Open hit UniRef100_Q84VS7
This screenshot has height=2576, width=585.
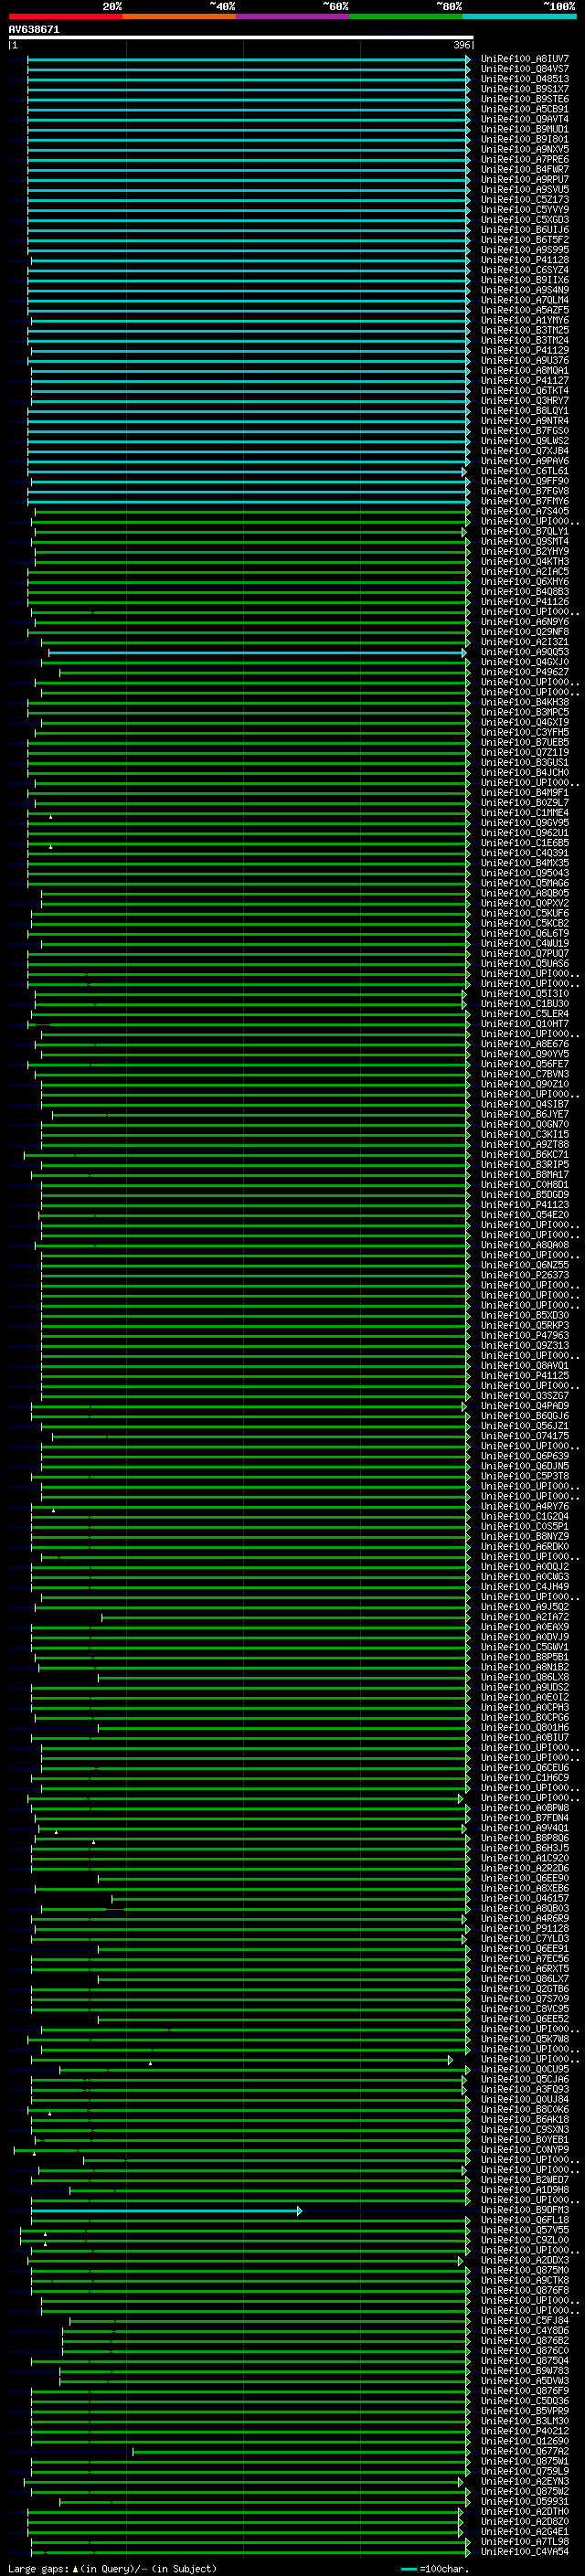click(525, 69)
